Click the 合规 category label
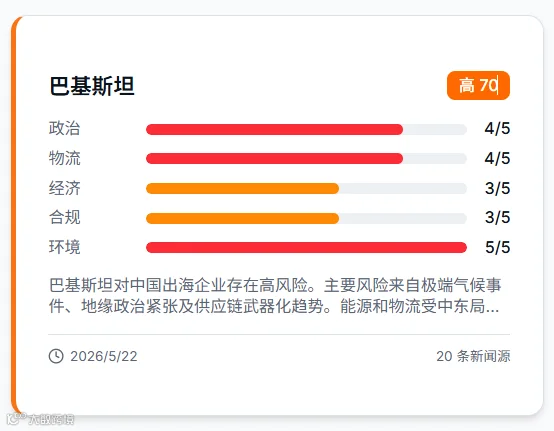 65,217
